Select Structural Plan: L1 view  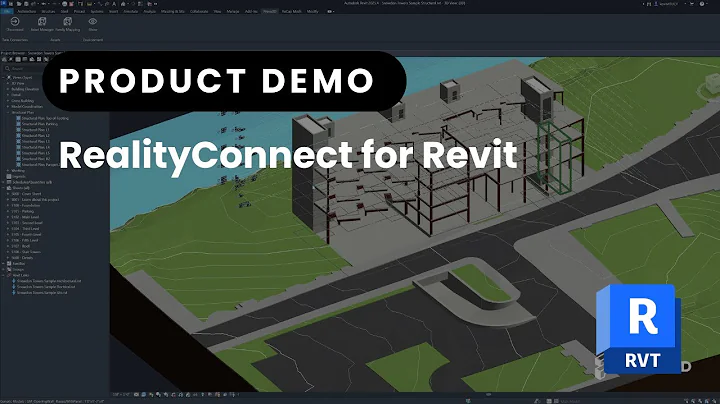pos(35,130)
